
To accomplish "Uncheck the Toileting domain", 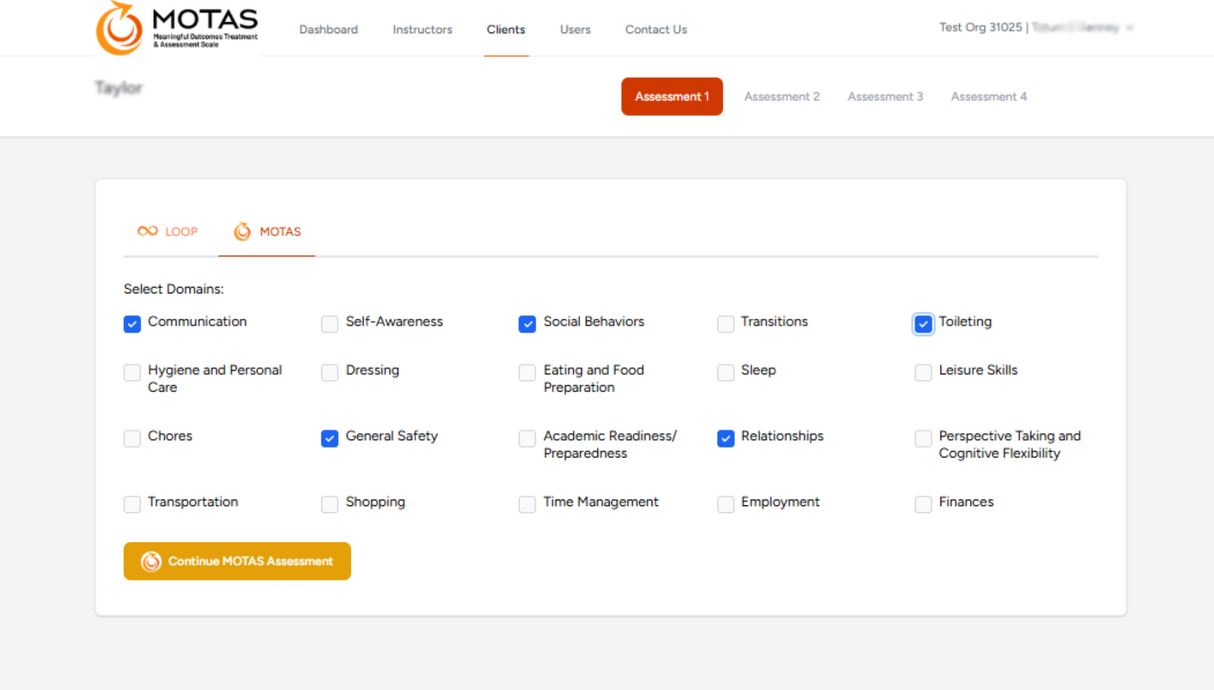I will [x=923, y=324].
